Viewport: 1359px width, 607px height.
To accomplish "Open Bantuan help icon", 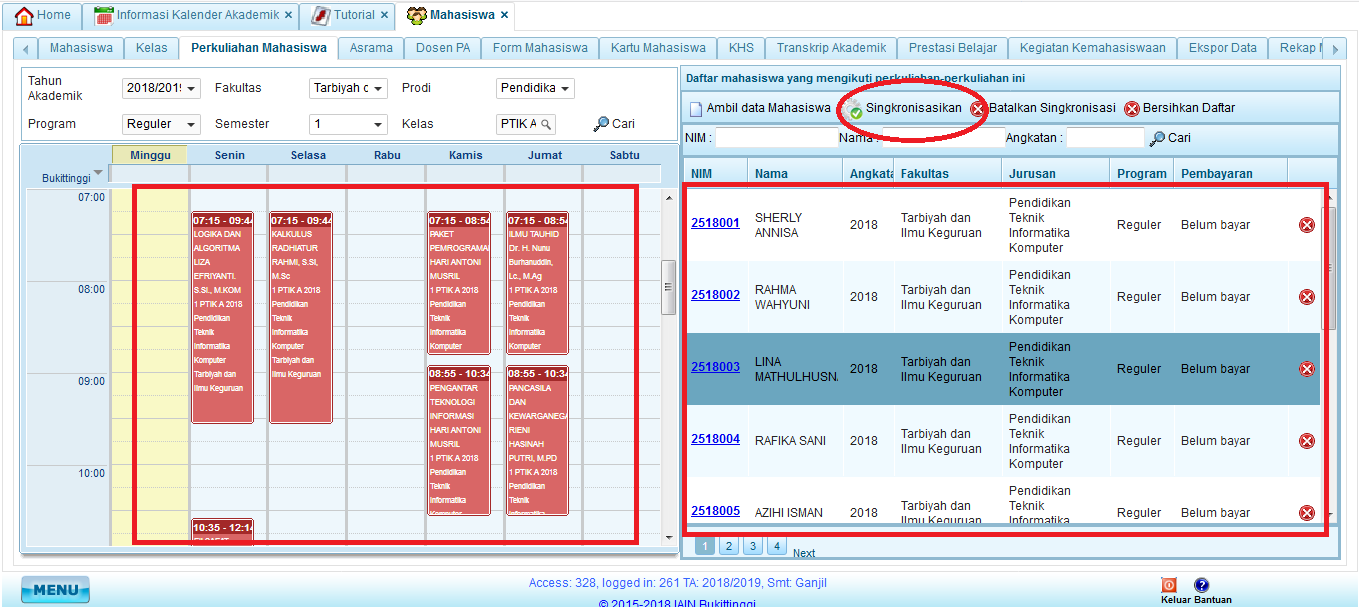I will [1202, 585].
